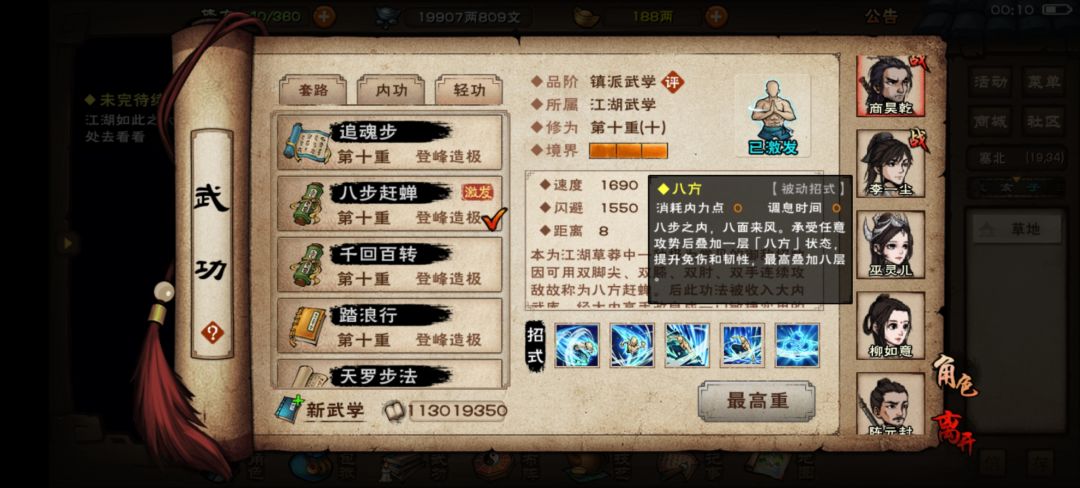
Task: Select character portrait 巫灵儿
Action: (890, 244)
